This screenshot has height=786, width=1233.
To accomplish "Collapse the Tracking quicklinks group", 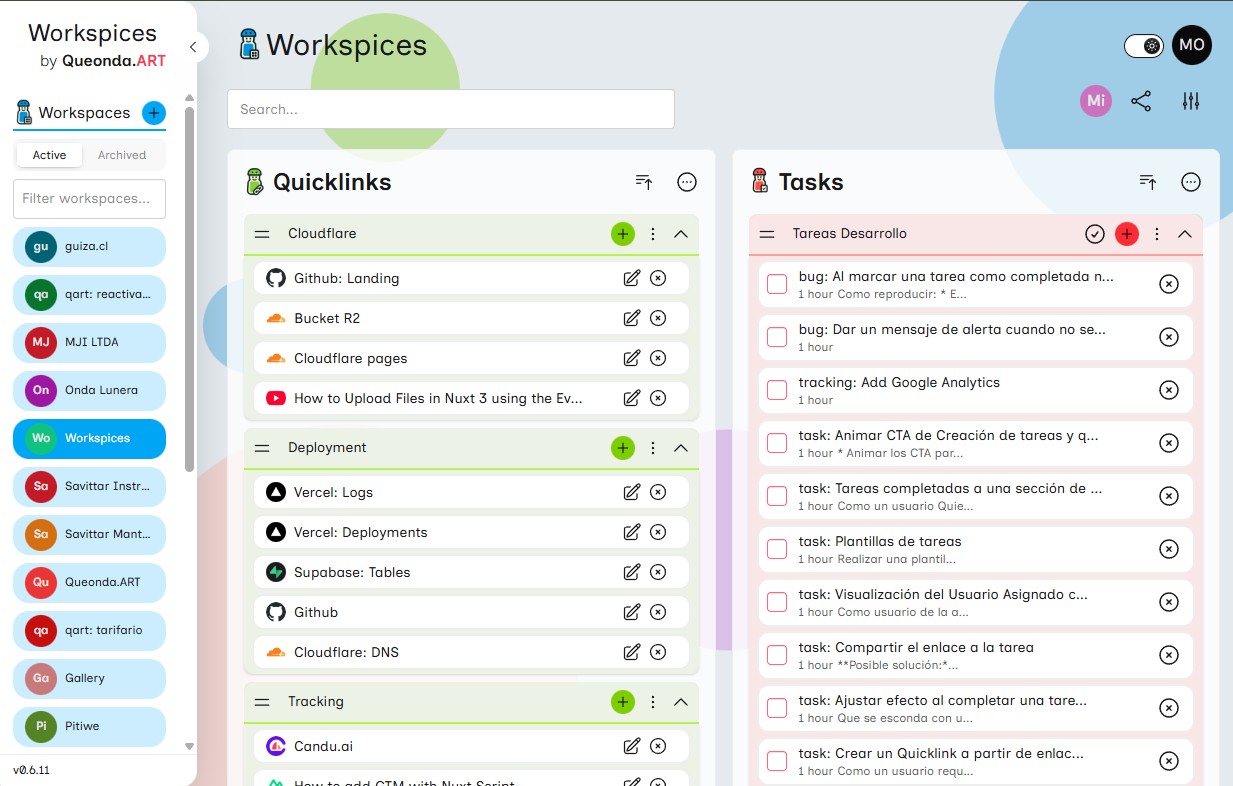I will click(681, 701).
